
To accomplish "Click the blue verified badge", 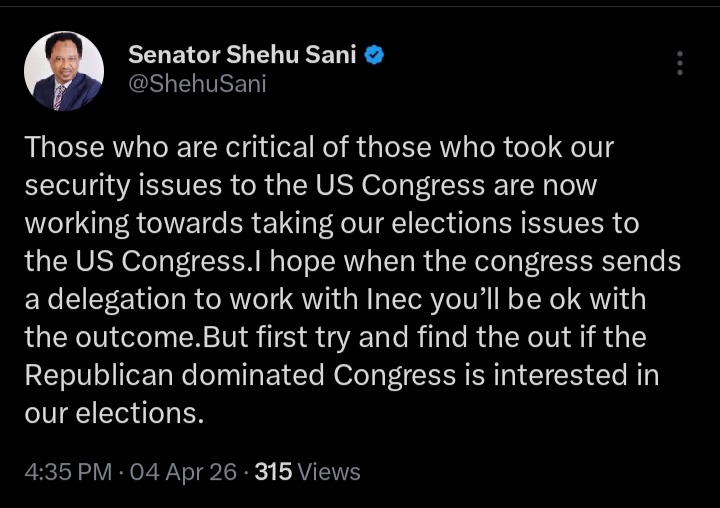I will [x=373, y=56].
